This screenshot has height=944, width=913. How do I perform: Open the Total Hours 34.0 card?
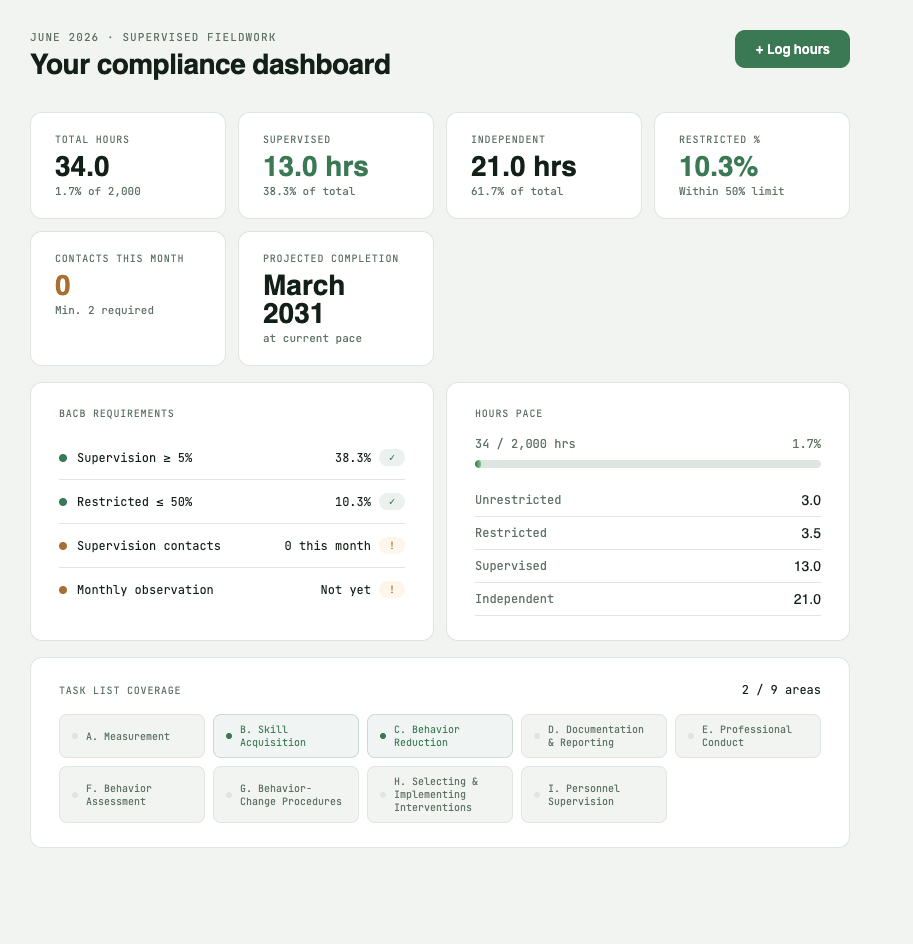(x=128, y=166)
